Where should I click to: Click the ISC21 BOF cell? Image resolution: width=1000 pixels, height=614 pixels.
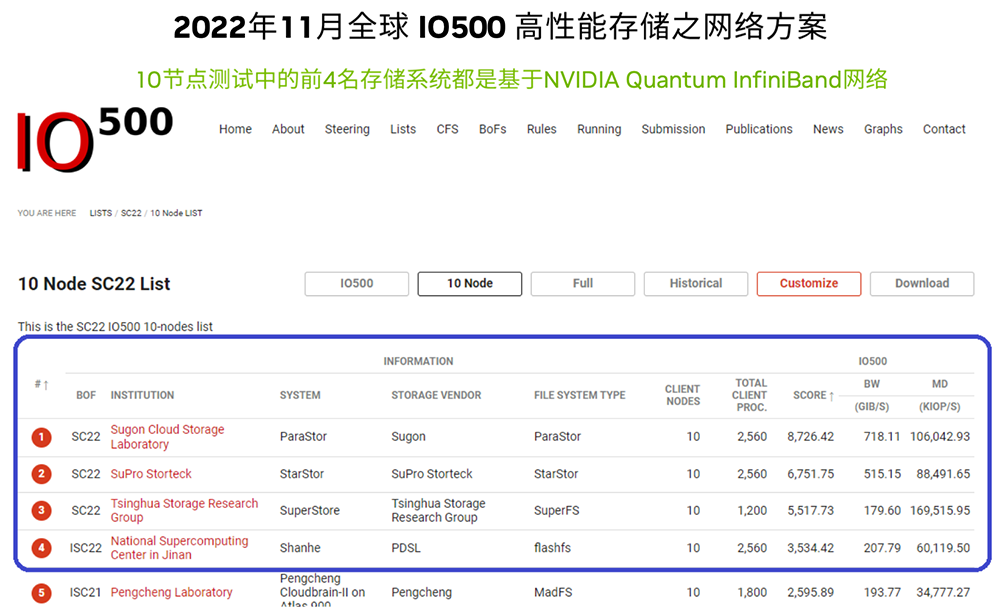tap(85, 592)
